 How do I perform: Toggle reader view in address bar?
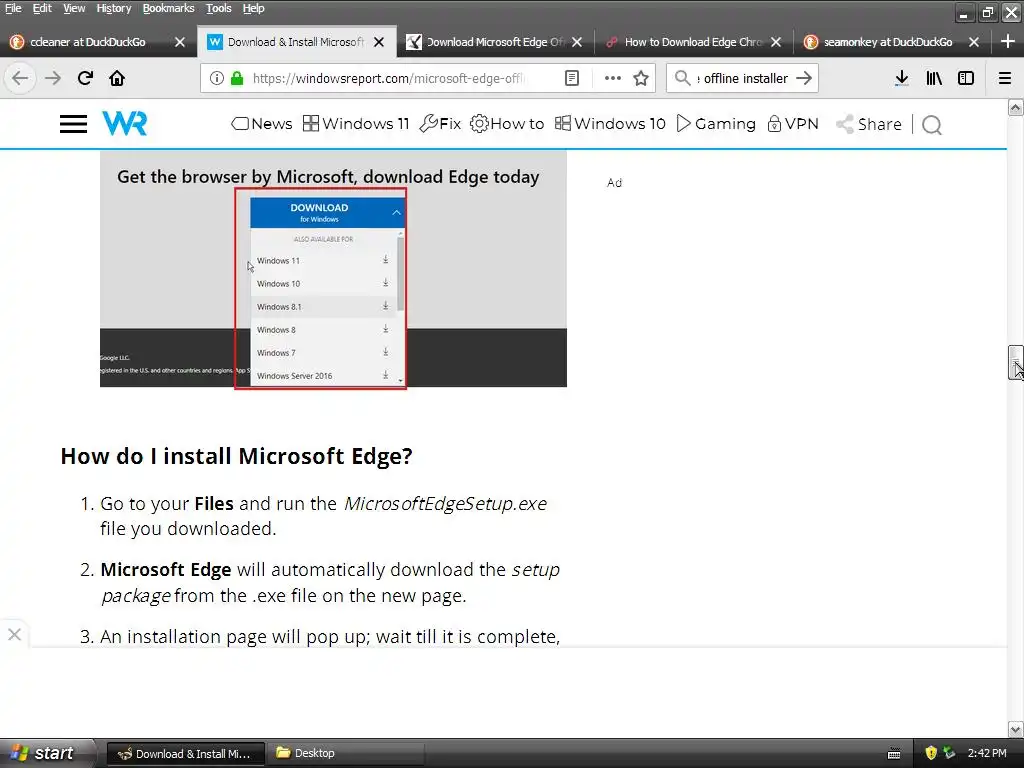coord(571,78)
